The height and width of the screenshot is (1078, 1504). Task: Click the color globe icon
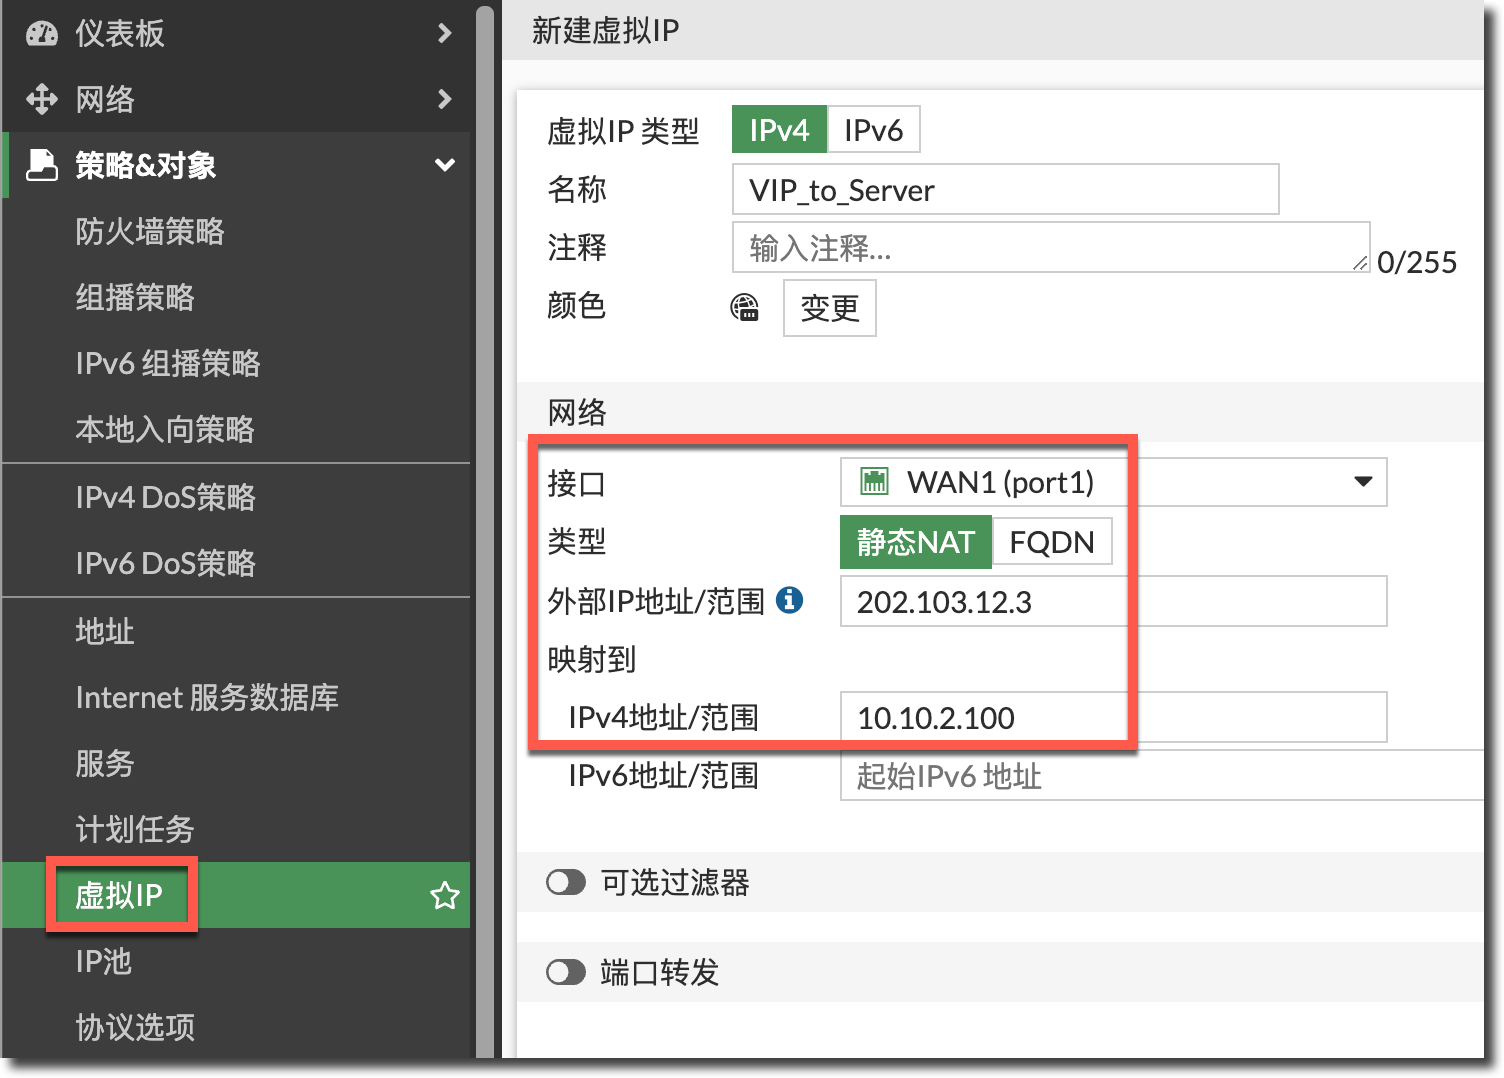(745, 308)
